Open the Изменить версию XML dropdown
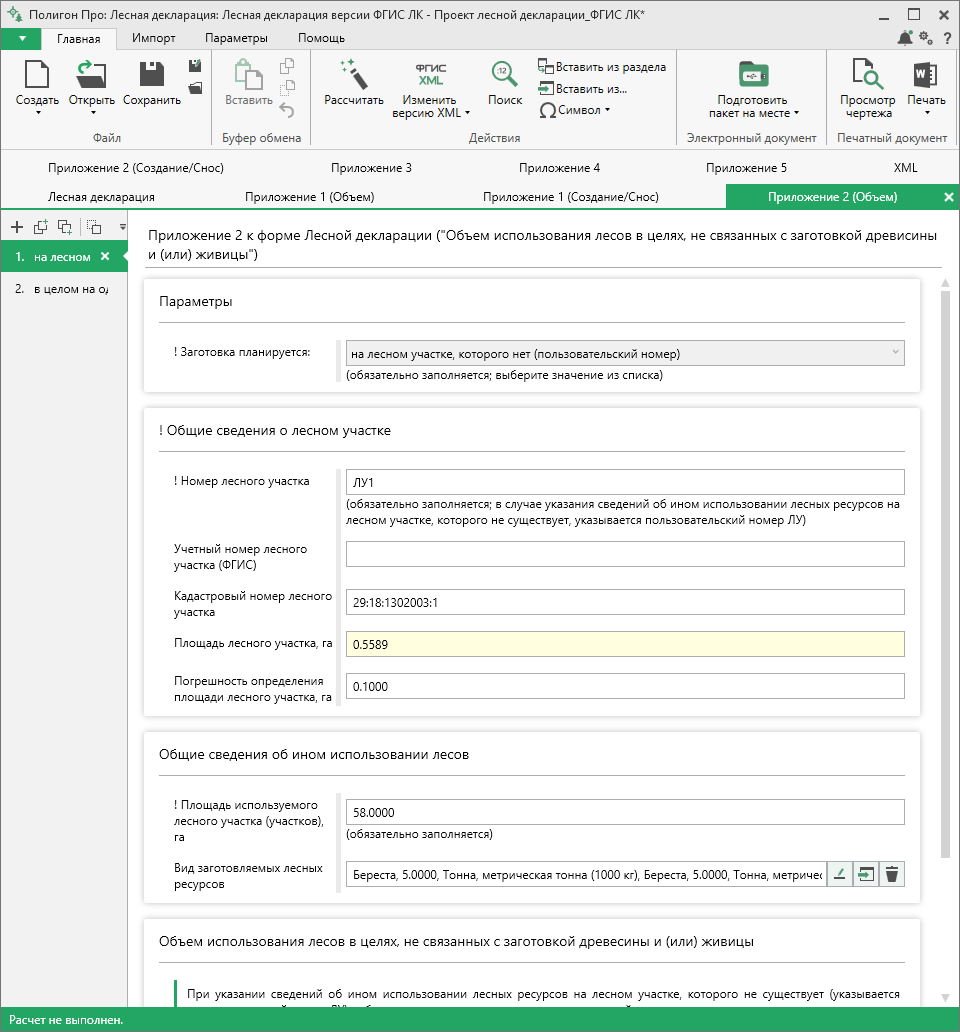Image resolution: width=960 pixels, height=1032 pixels. click(x=467, y=113)
